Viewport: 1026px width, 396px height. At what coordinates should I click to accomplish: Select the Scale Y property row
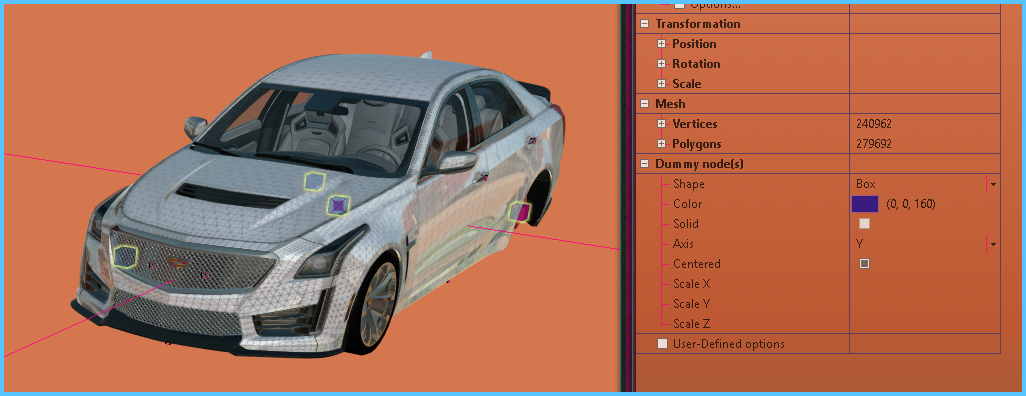(x=818, y=304)
